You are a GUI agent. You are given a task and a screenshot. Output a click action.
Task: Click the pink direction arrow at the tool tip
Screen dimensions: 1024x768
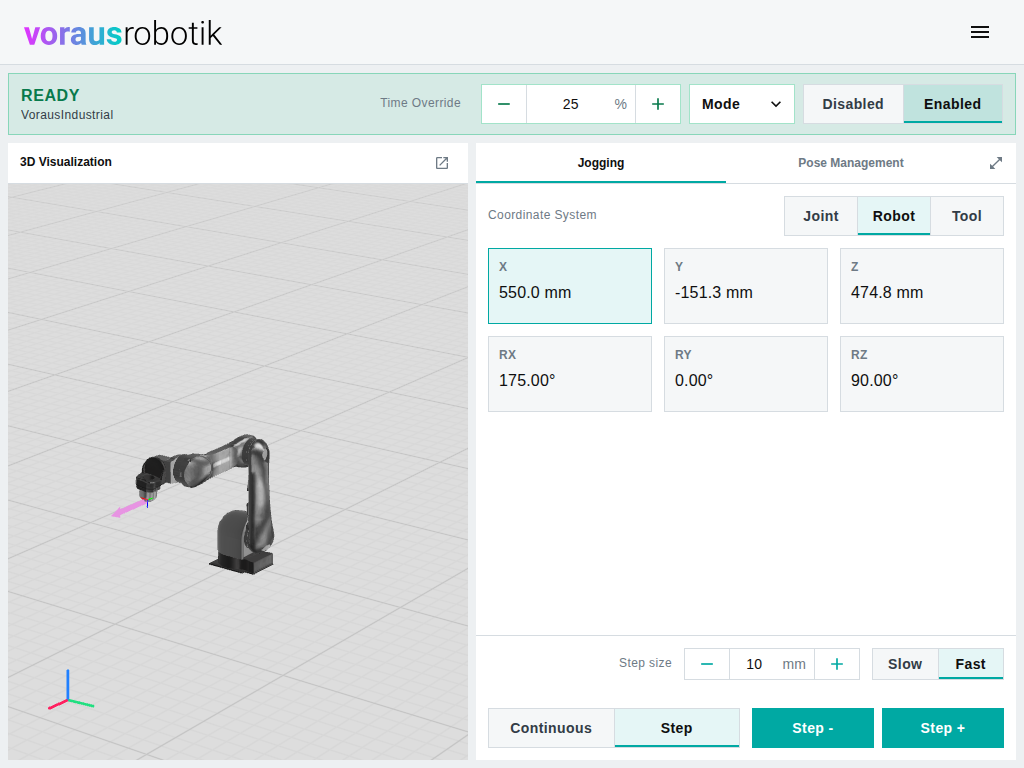pyautogui.click(x=128, y=509)
